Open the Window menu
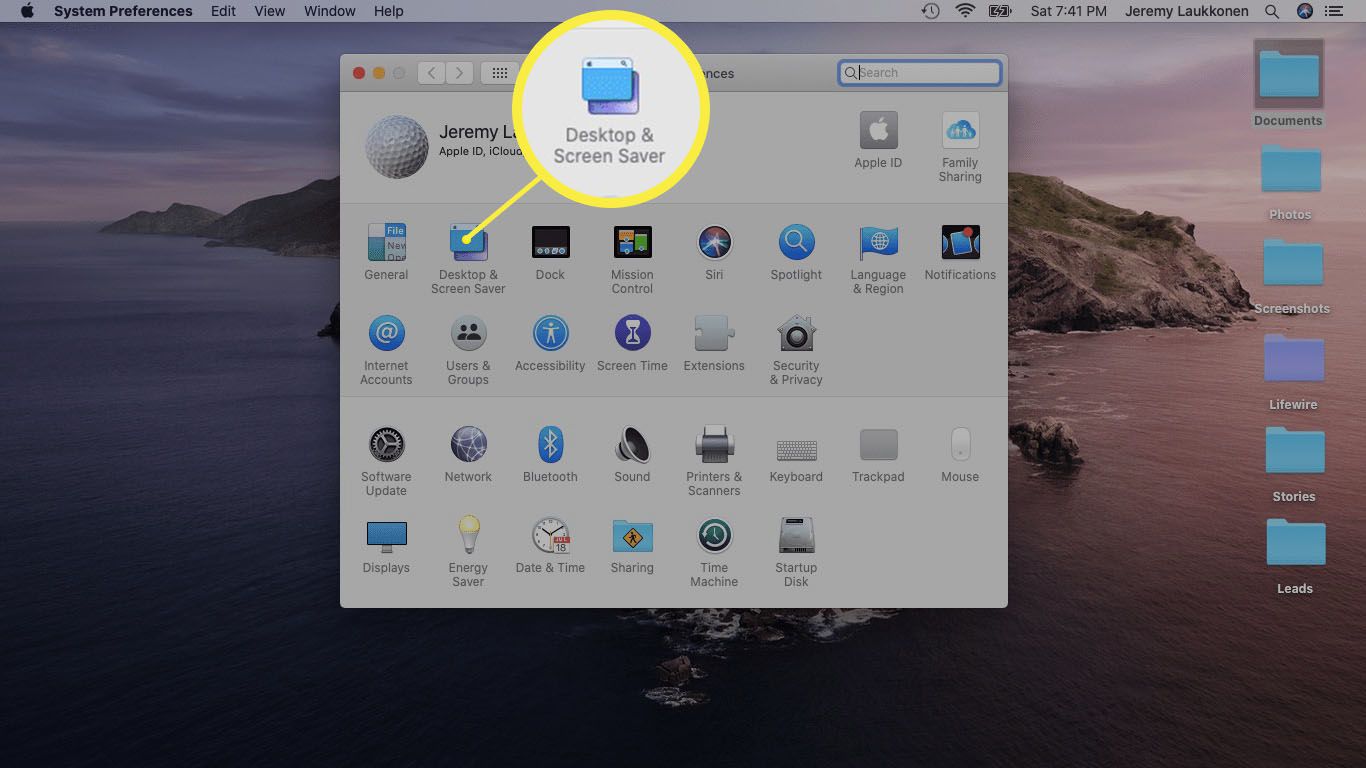 (x=329, y=11)
